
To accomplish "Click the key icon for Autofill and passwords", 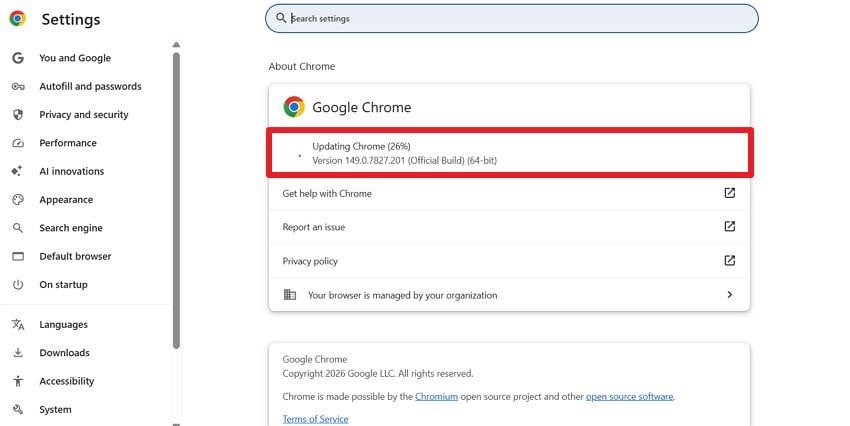I will tap(18, 86).
